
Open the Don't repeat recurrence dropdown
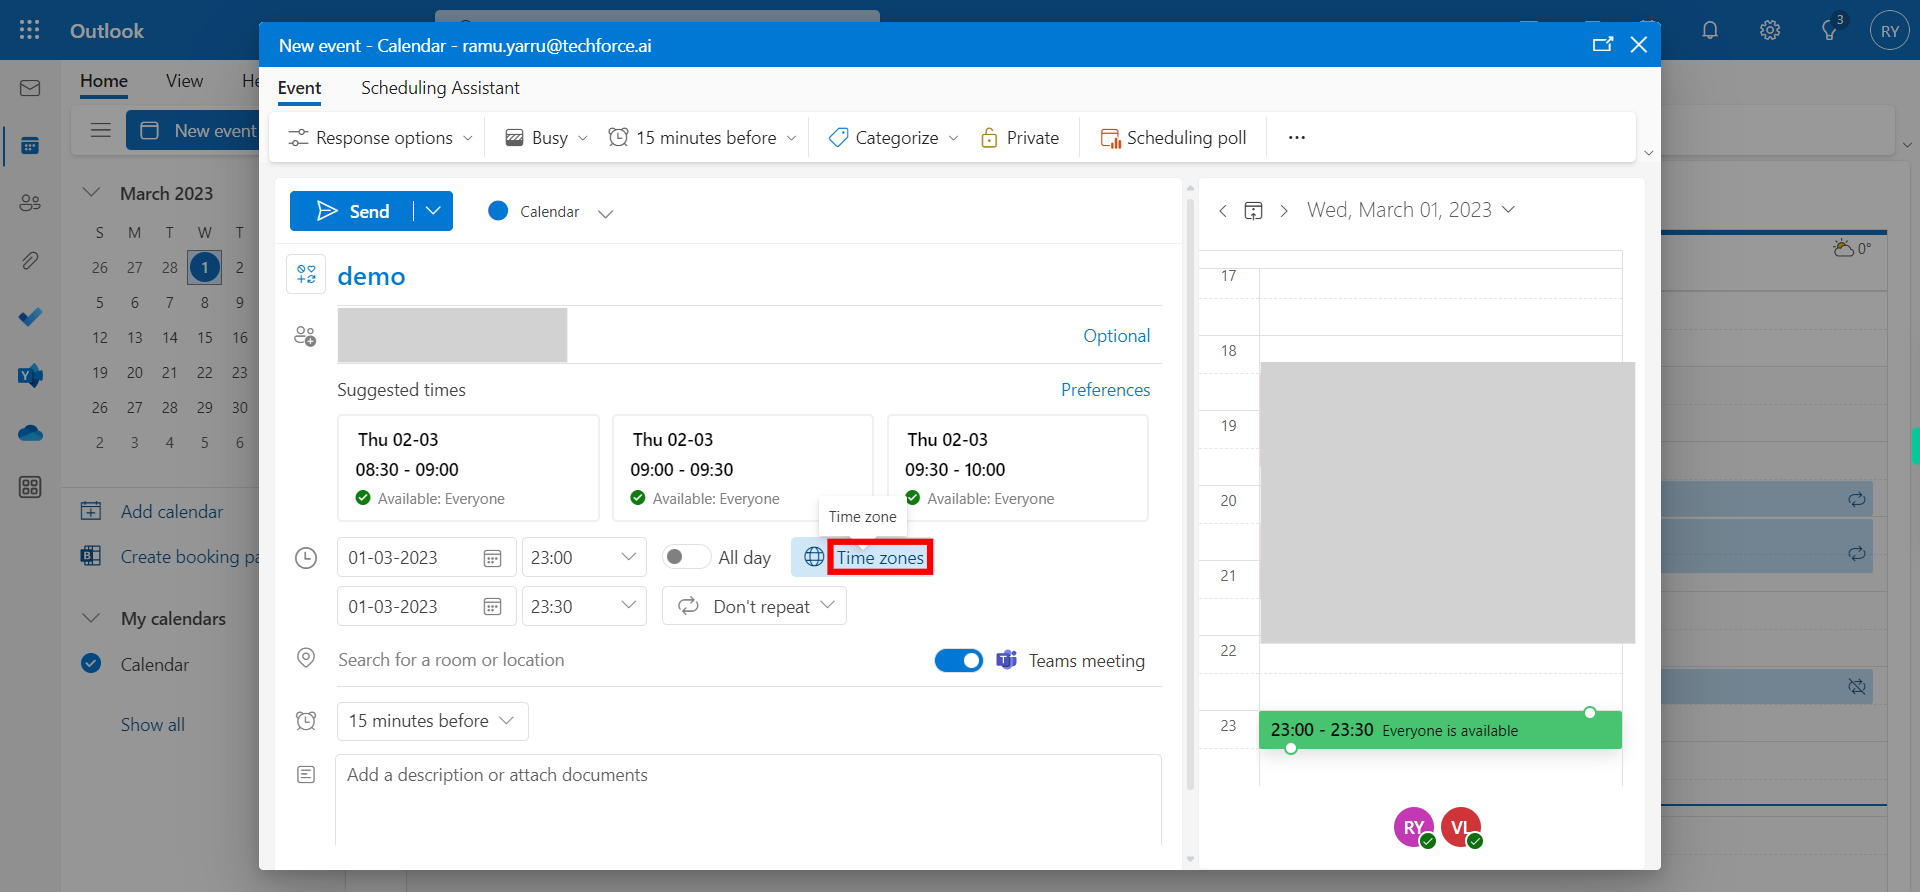(x=754, y=606)
